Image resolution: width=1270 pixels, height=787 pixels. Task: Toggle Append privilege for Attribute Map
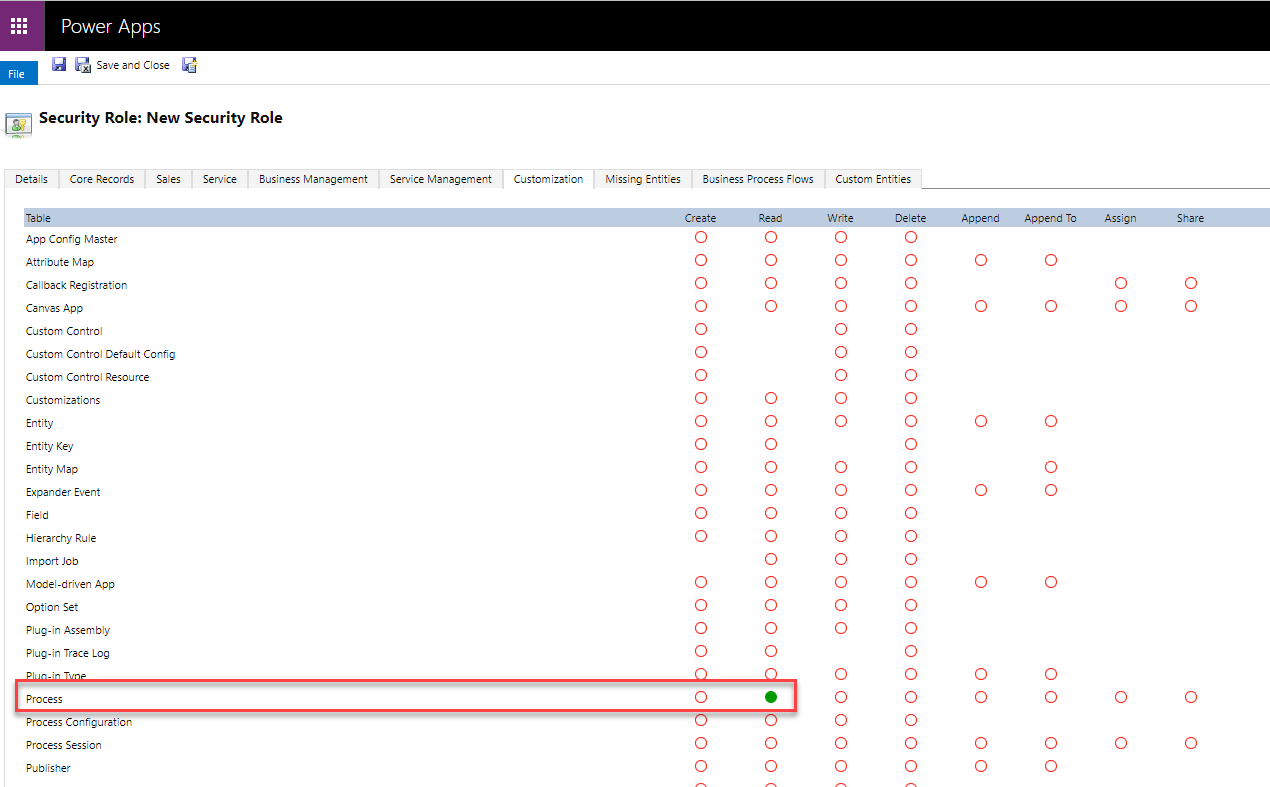point(980,260)
